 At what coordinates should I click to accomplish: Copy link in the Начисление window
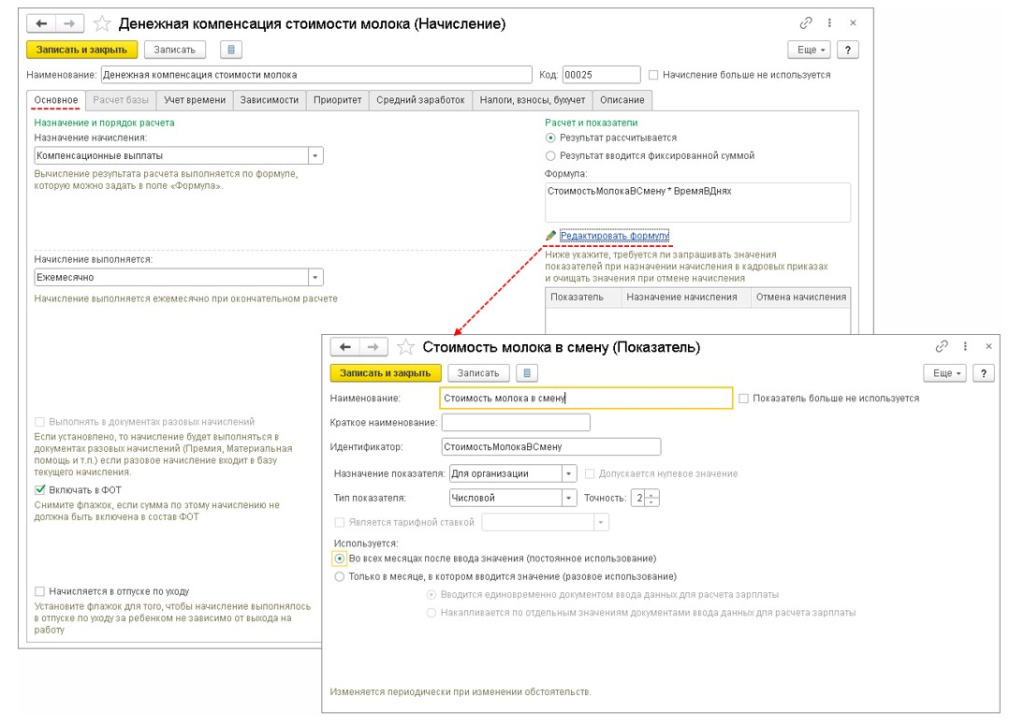click(x=805, y=23)
